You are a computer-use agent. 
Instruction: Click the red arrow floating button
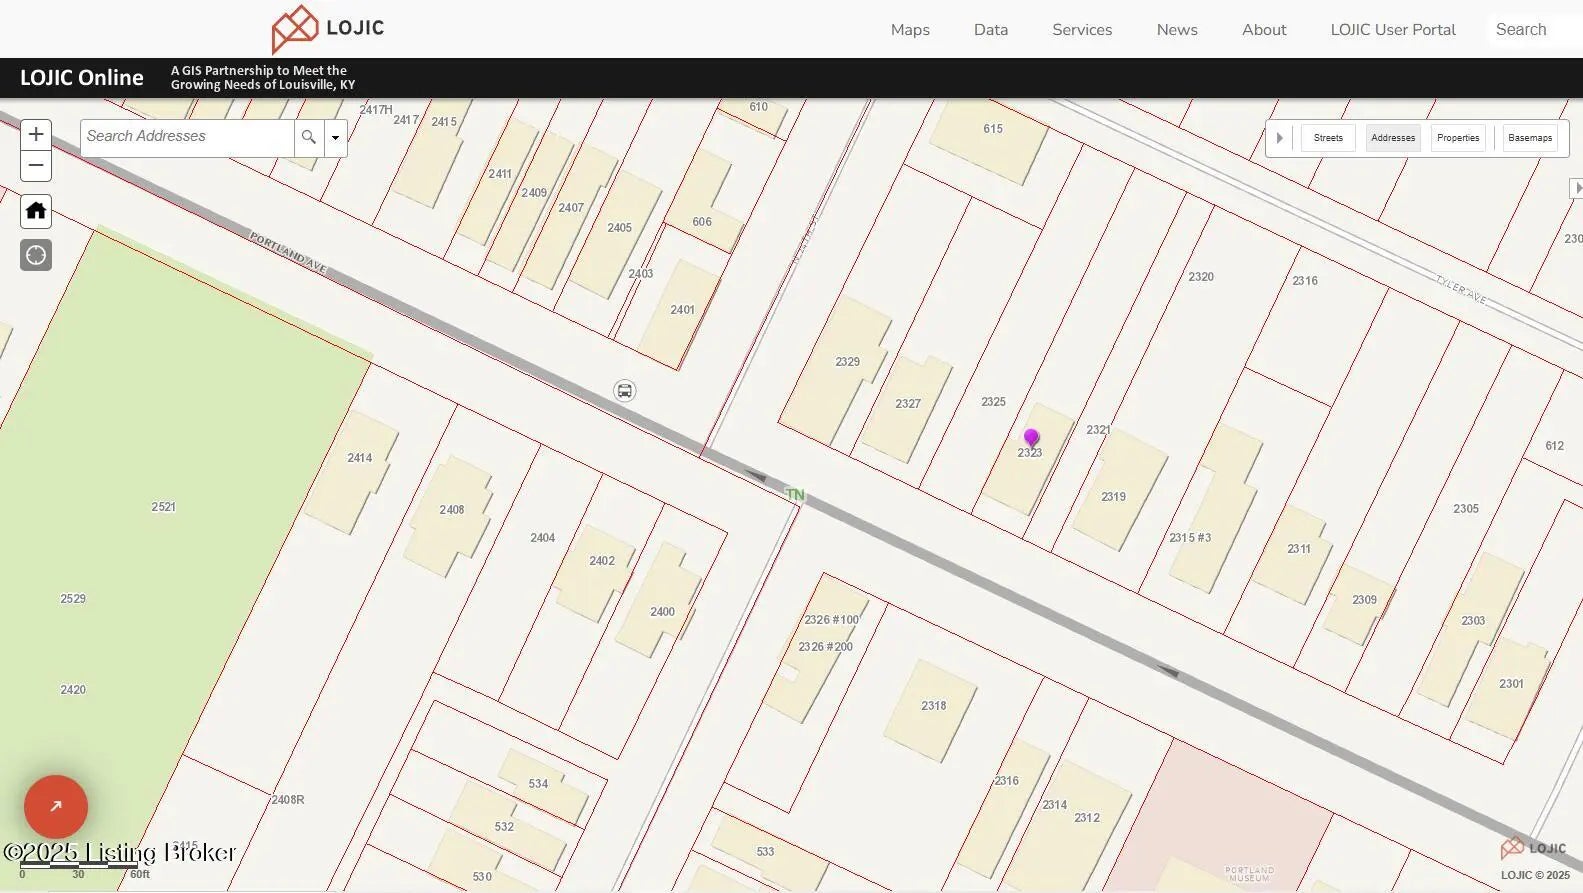pyautogui.click(x=56, y=806)
